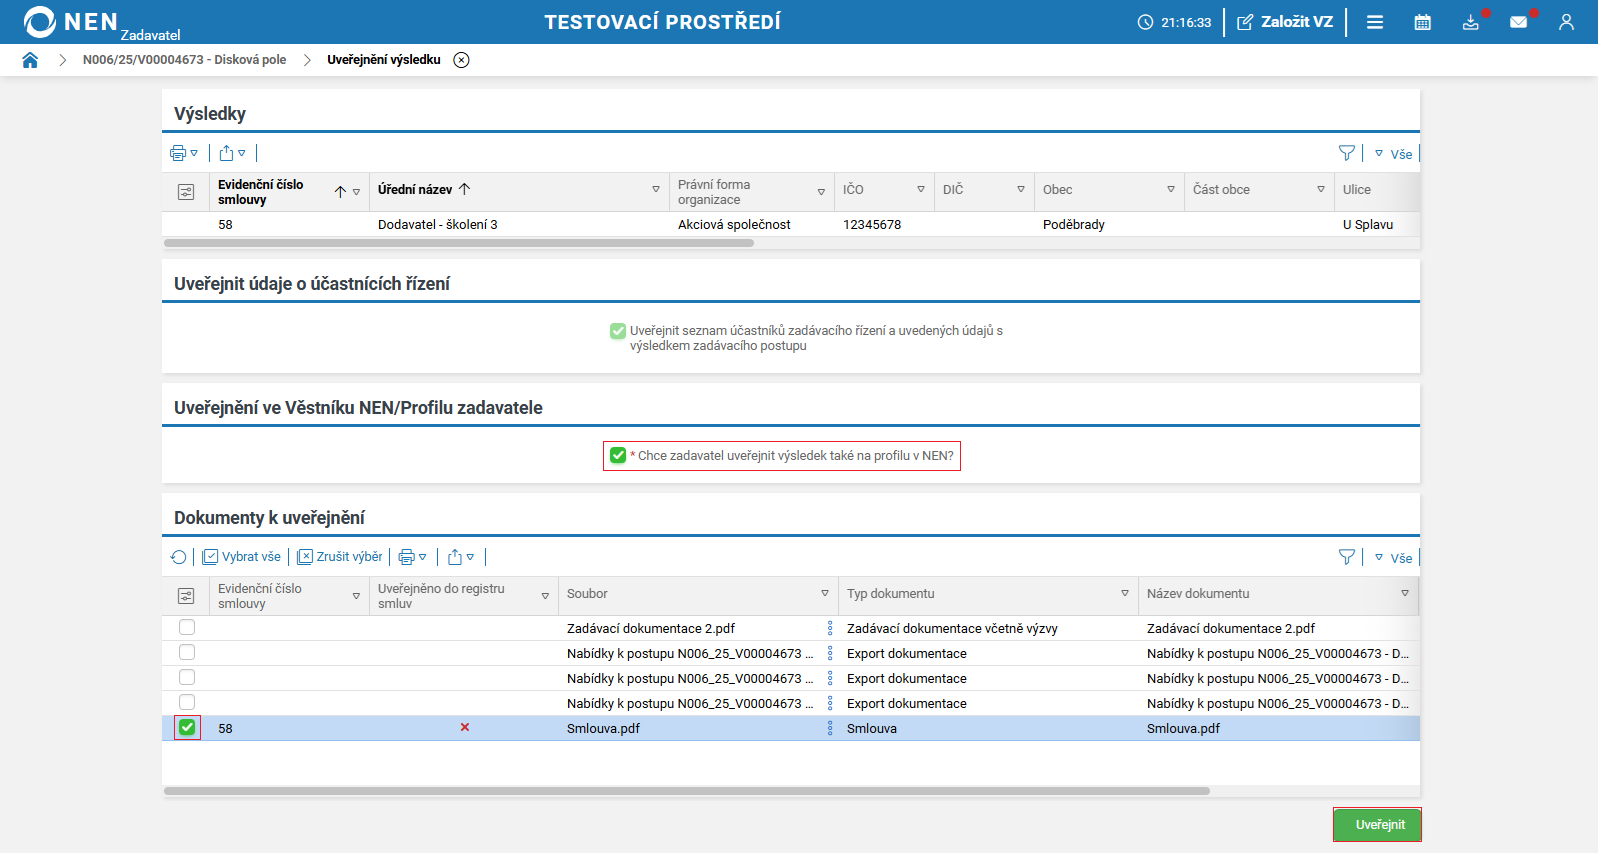1598x853 pixels.
Task: Open the user profile icon
Action: (x=1566, y=22)
